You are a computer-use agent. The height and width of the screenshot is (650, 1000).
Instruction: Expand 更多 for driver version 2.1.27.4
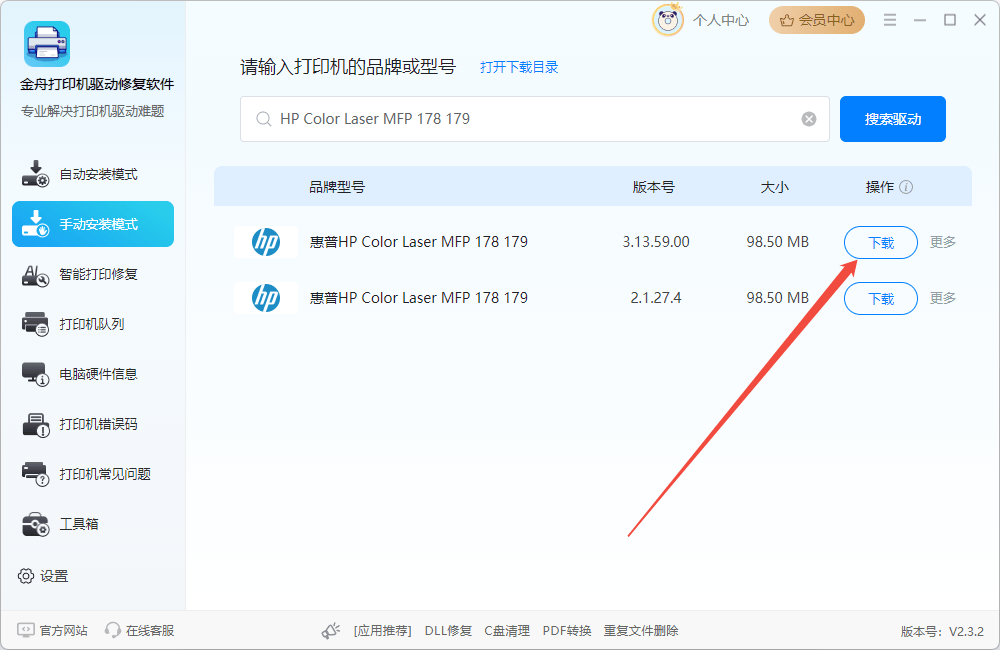click(943, 298)
